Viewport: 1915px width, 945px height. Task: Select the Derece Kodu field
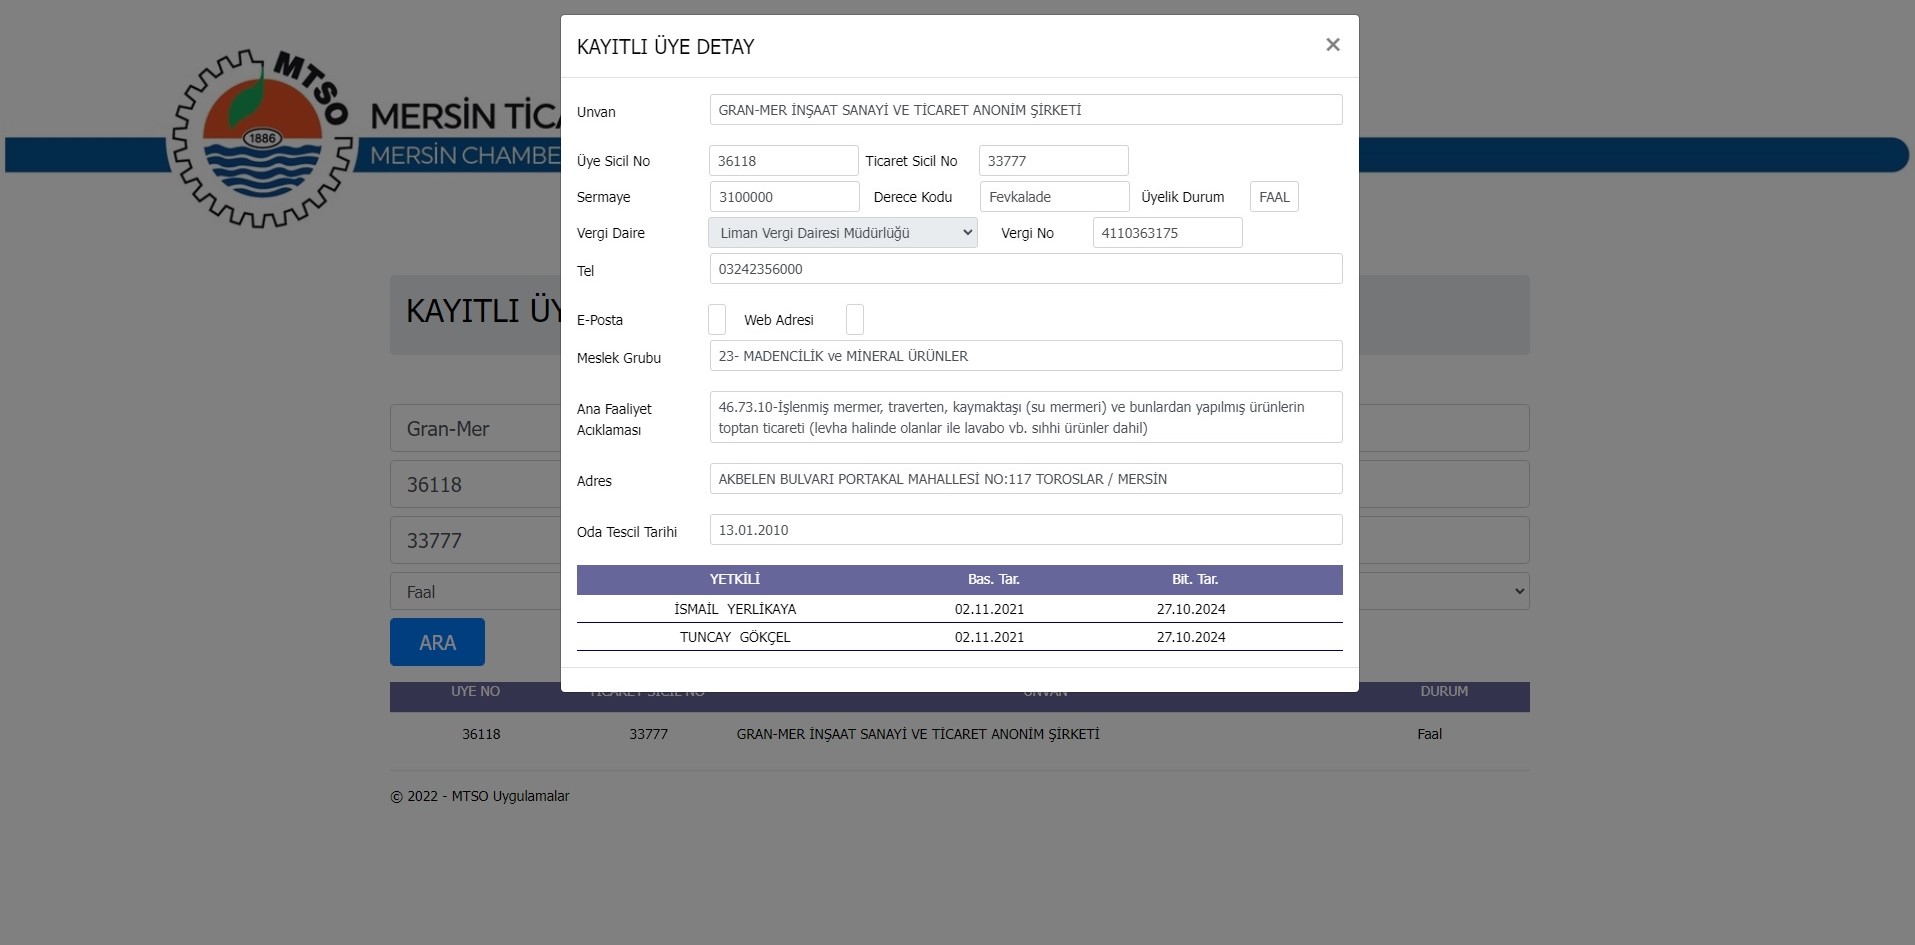pyautogui.click(x=1054, y=197)
